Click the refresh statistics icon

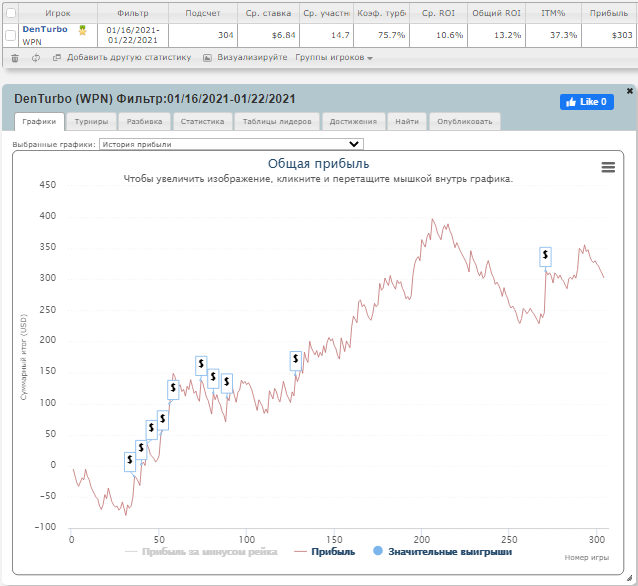pyautogui.click(x=36, y=58)
